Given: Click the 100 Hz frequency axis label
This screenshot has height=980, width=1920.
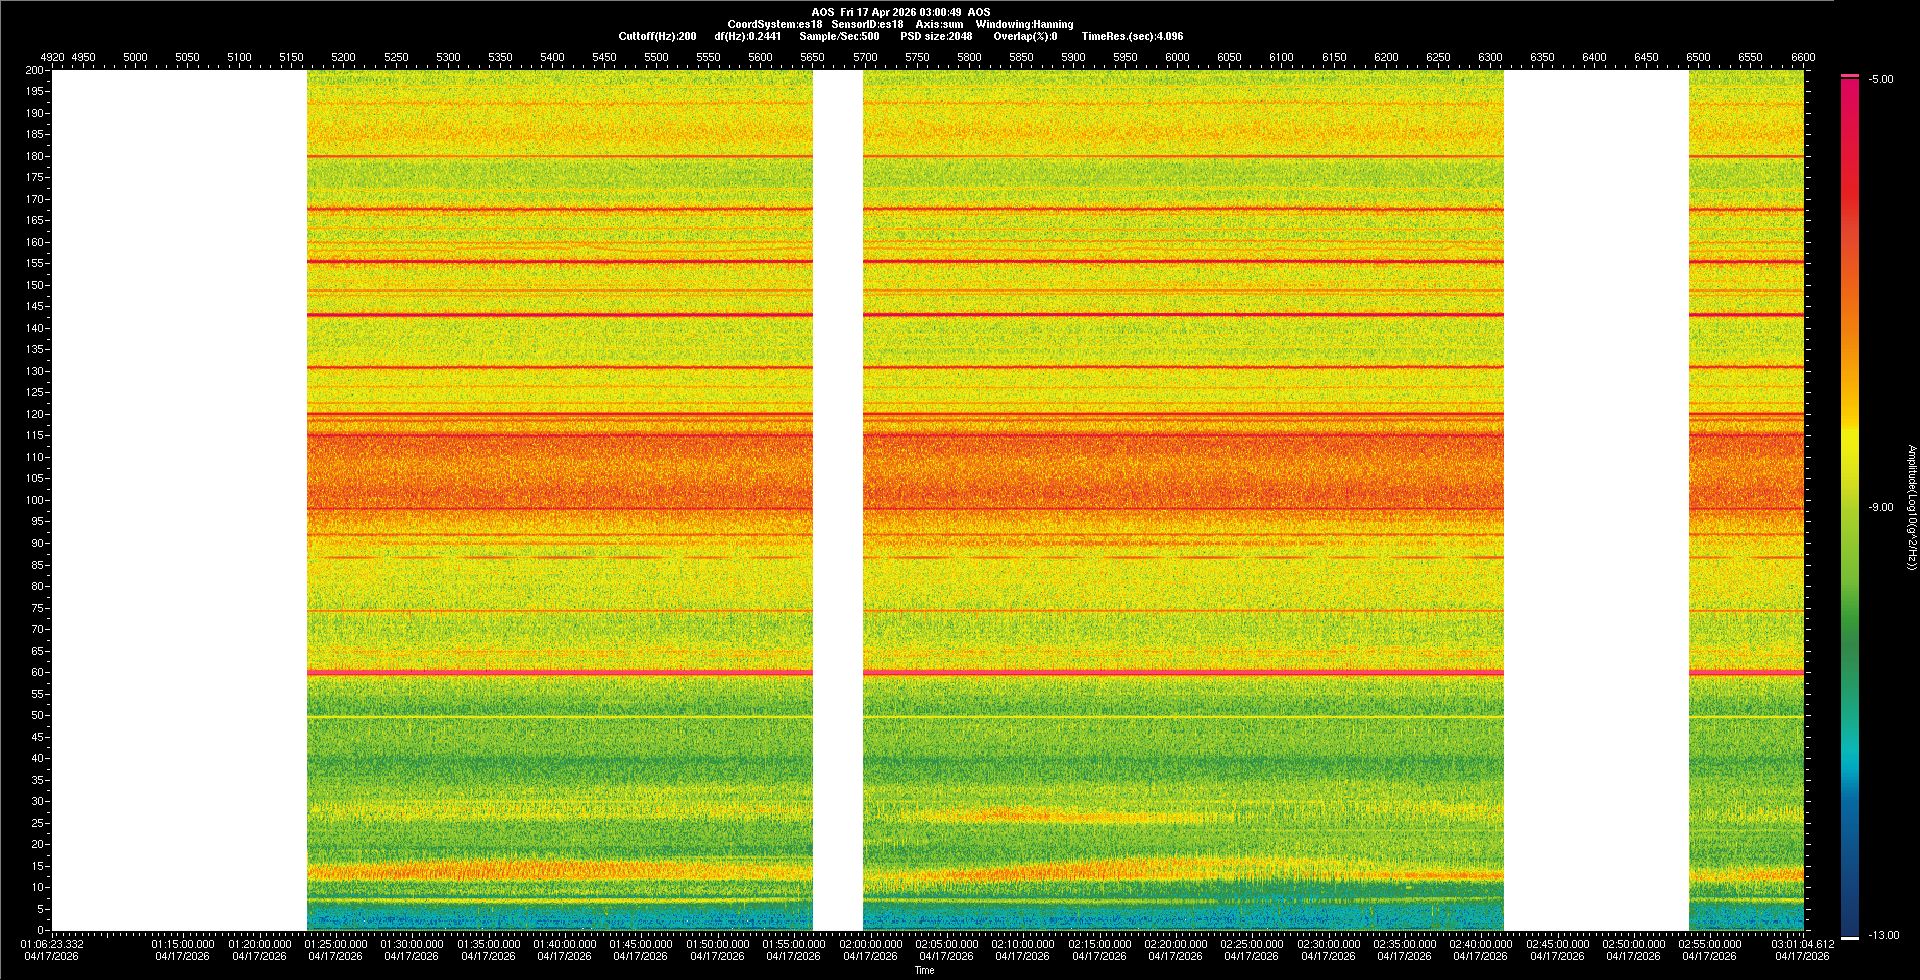Looking at the screenshot, I should coord(35,500).
